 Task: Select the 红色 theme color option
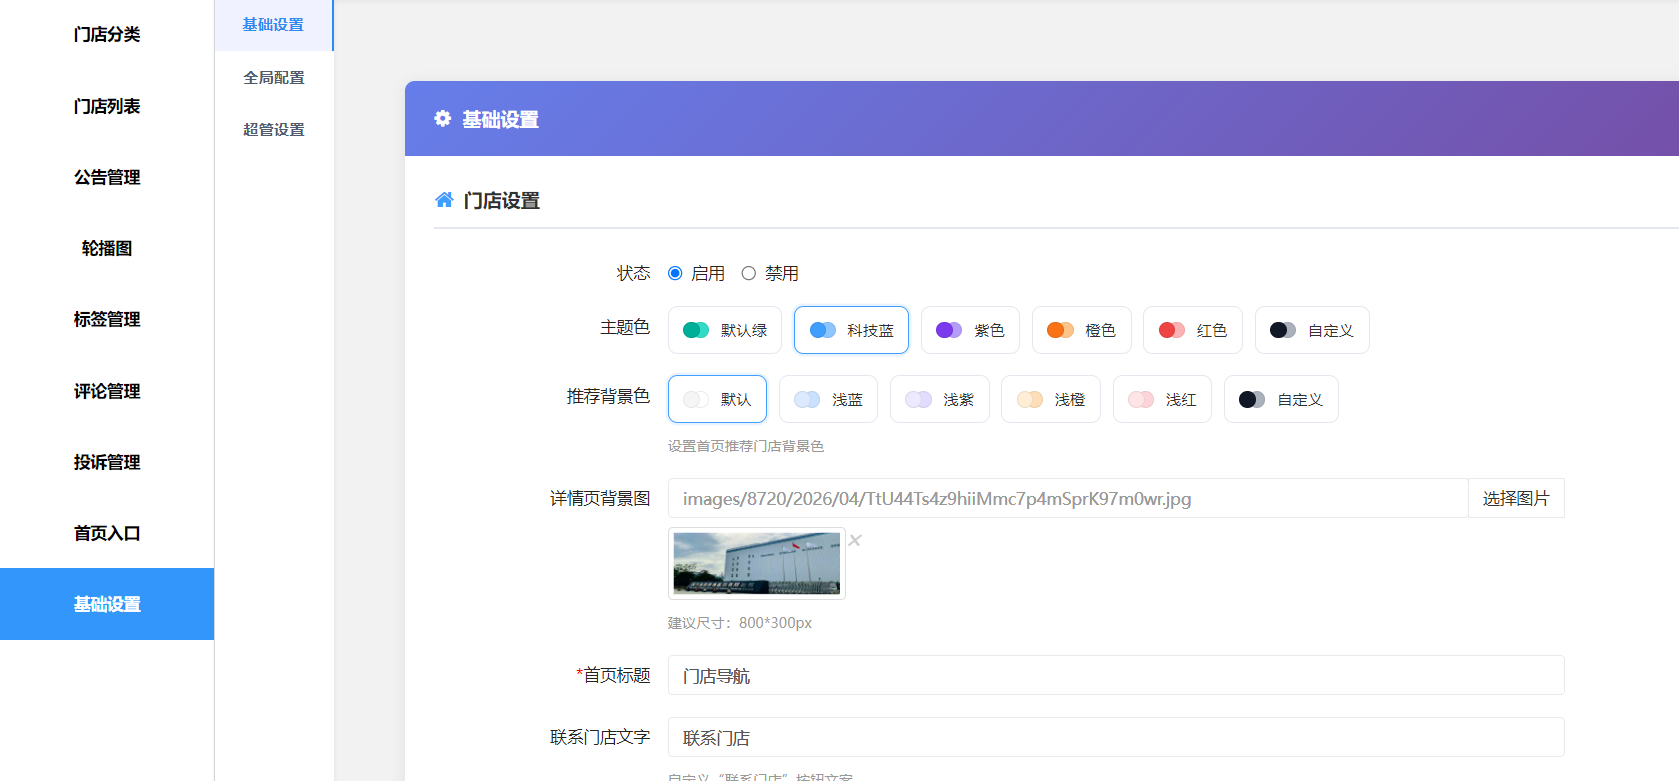pyautogui.click(x=1192, y=330)
